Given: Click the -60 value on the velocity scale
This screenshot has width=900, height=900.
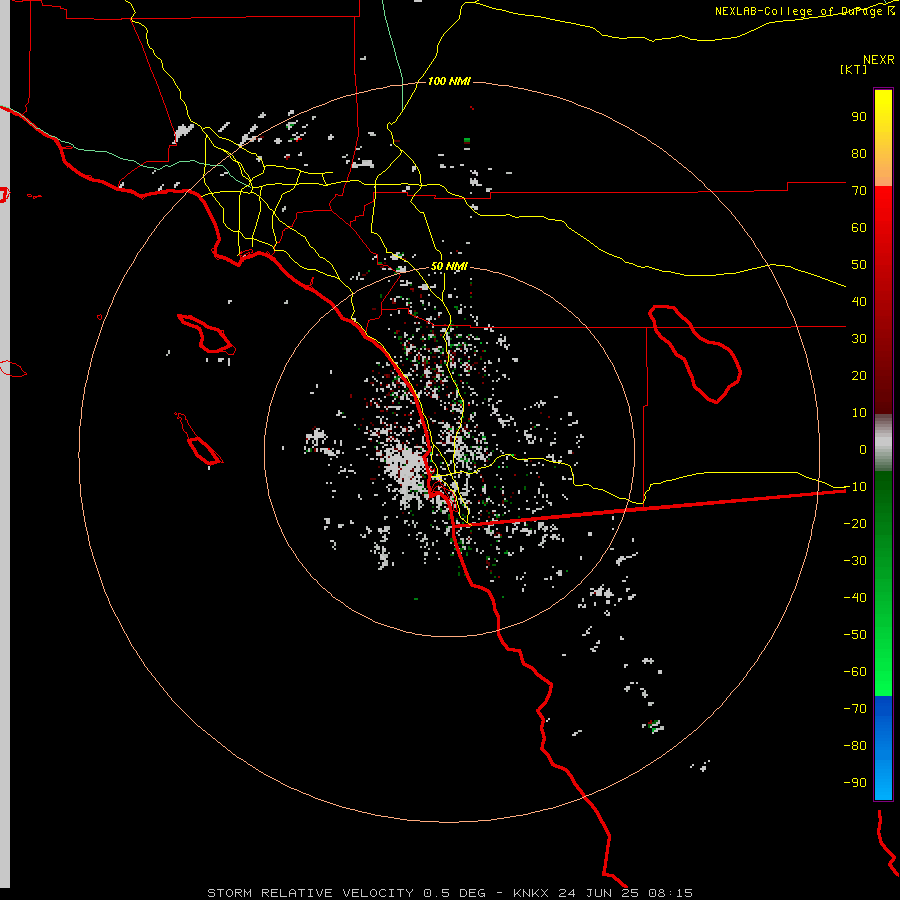Looking at the screenshot, I should pos(855,672).
